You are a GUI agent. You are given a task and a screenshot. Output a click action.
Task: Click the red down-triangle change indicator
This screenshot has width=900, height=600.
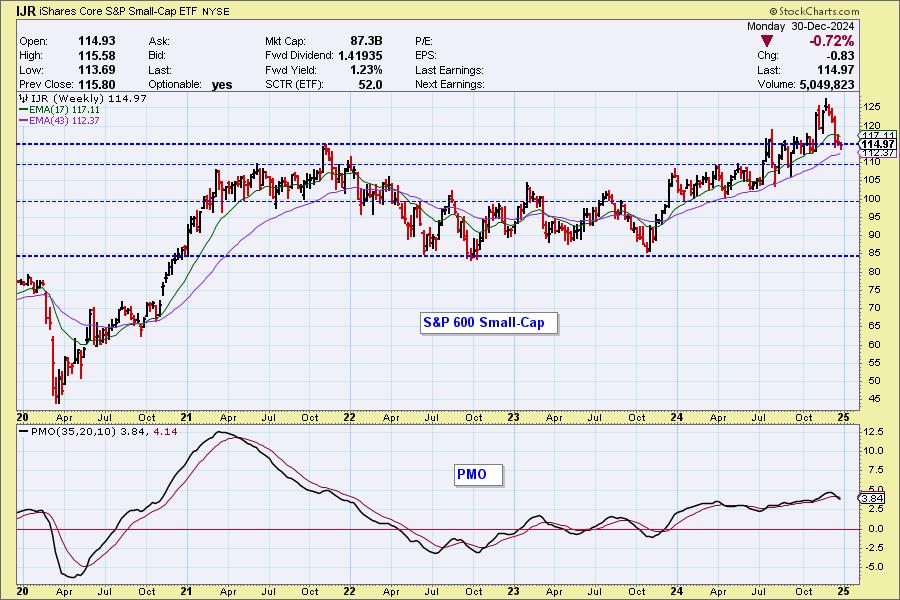(766, 41)
